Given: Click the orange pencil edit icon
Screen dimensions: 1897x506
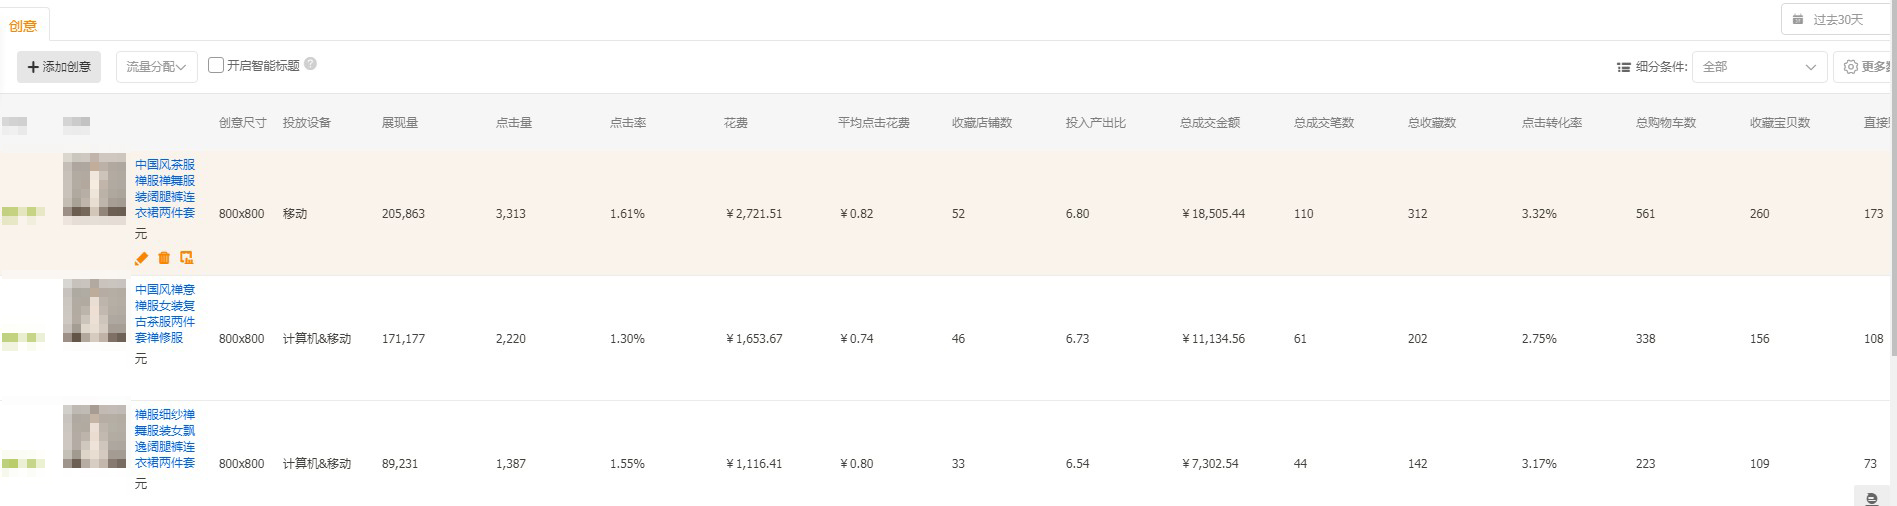Looking at the screenshot, I should click(141, 258).
